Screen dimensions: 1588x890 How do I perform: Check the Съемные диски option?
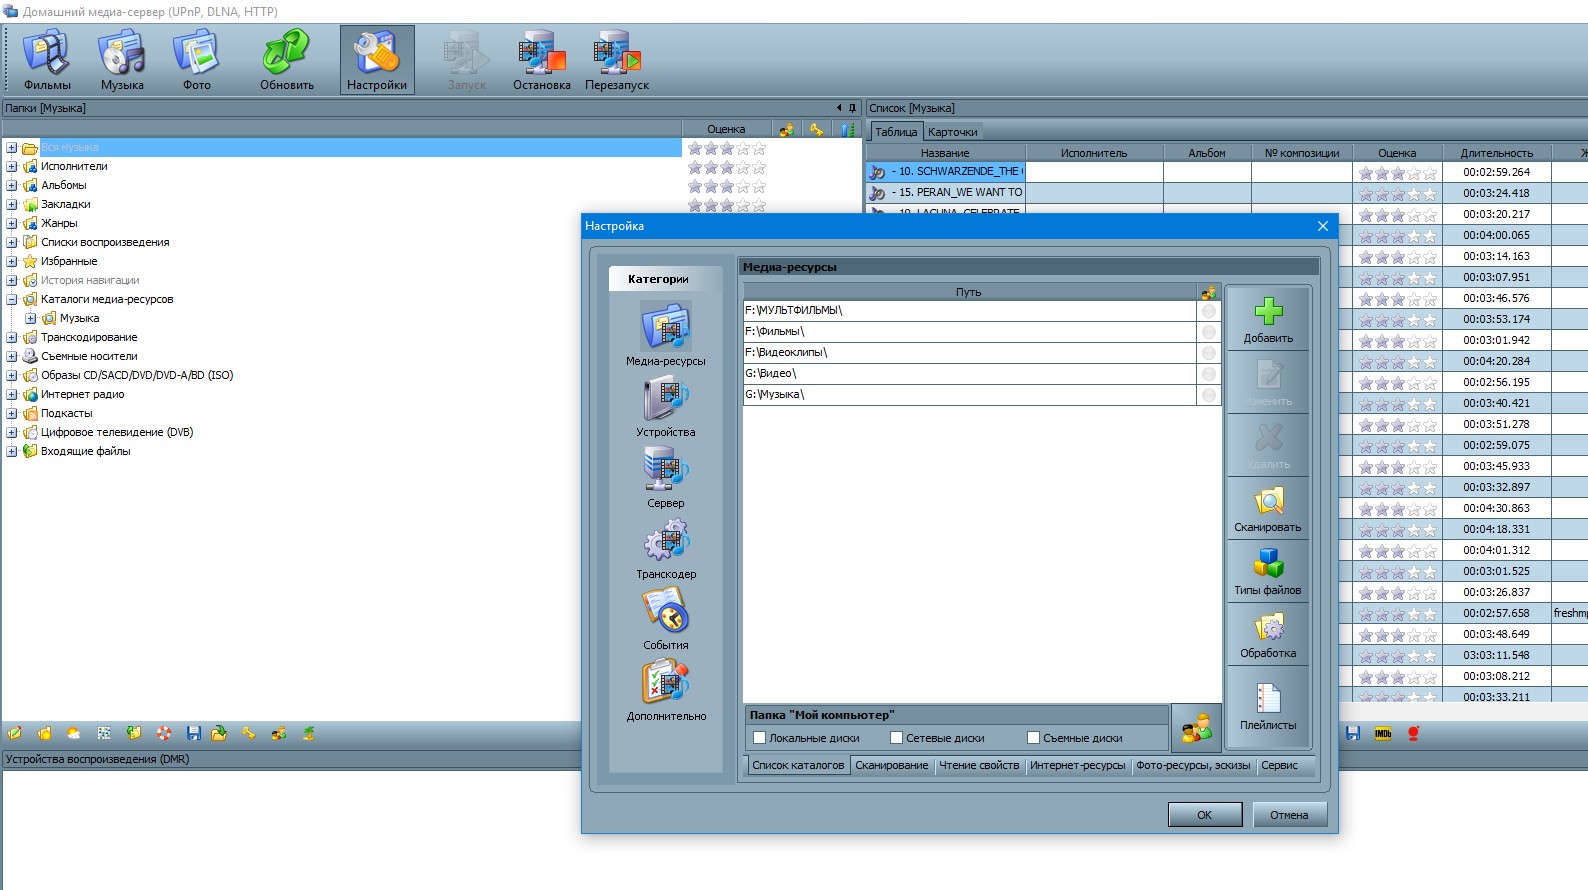pos(1033,738)
